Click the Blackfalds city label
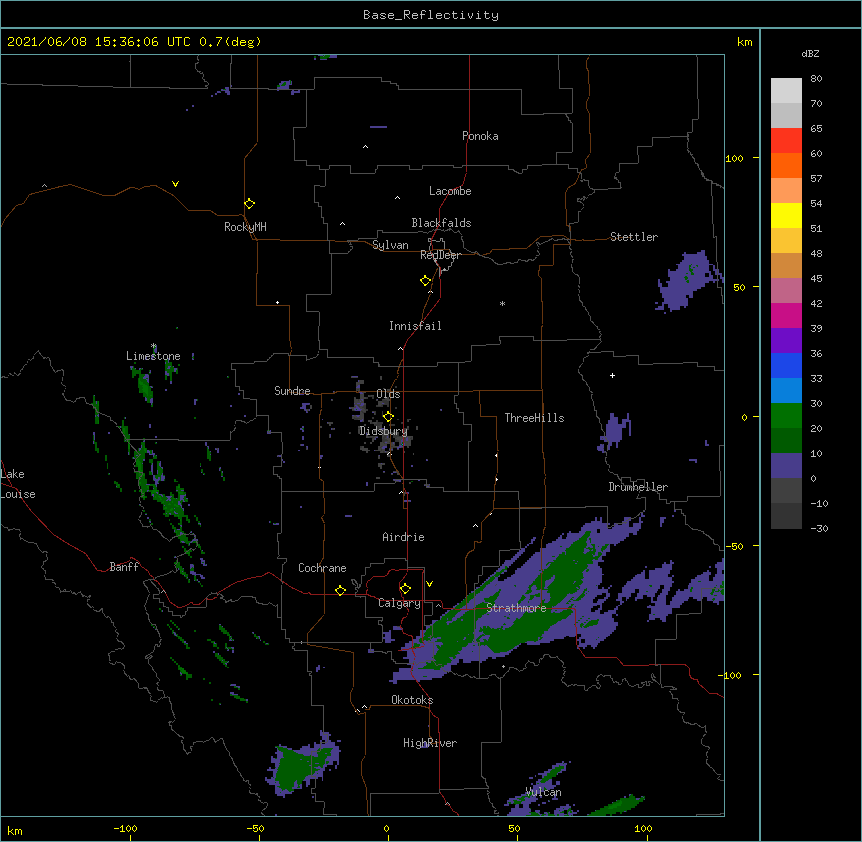 [441, 223]
